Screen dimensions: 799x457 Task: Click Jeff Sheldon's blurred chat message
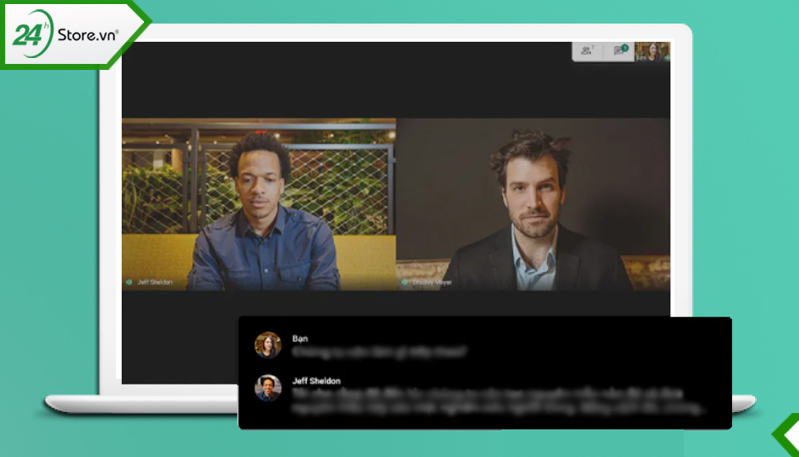click(x=498, y=401)
